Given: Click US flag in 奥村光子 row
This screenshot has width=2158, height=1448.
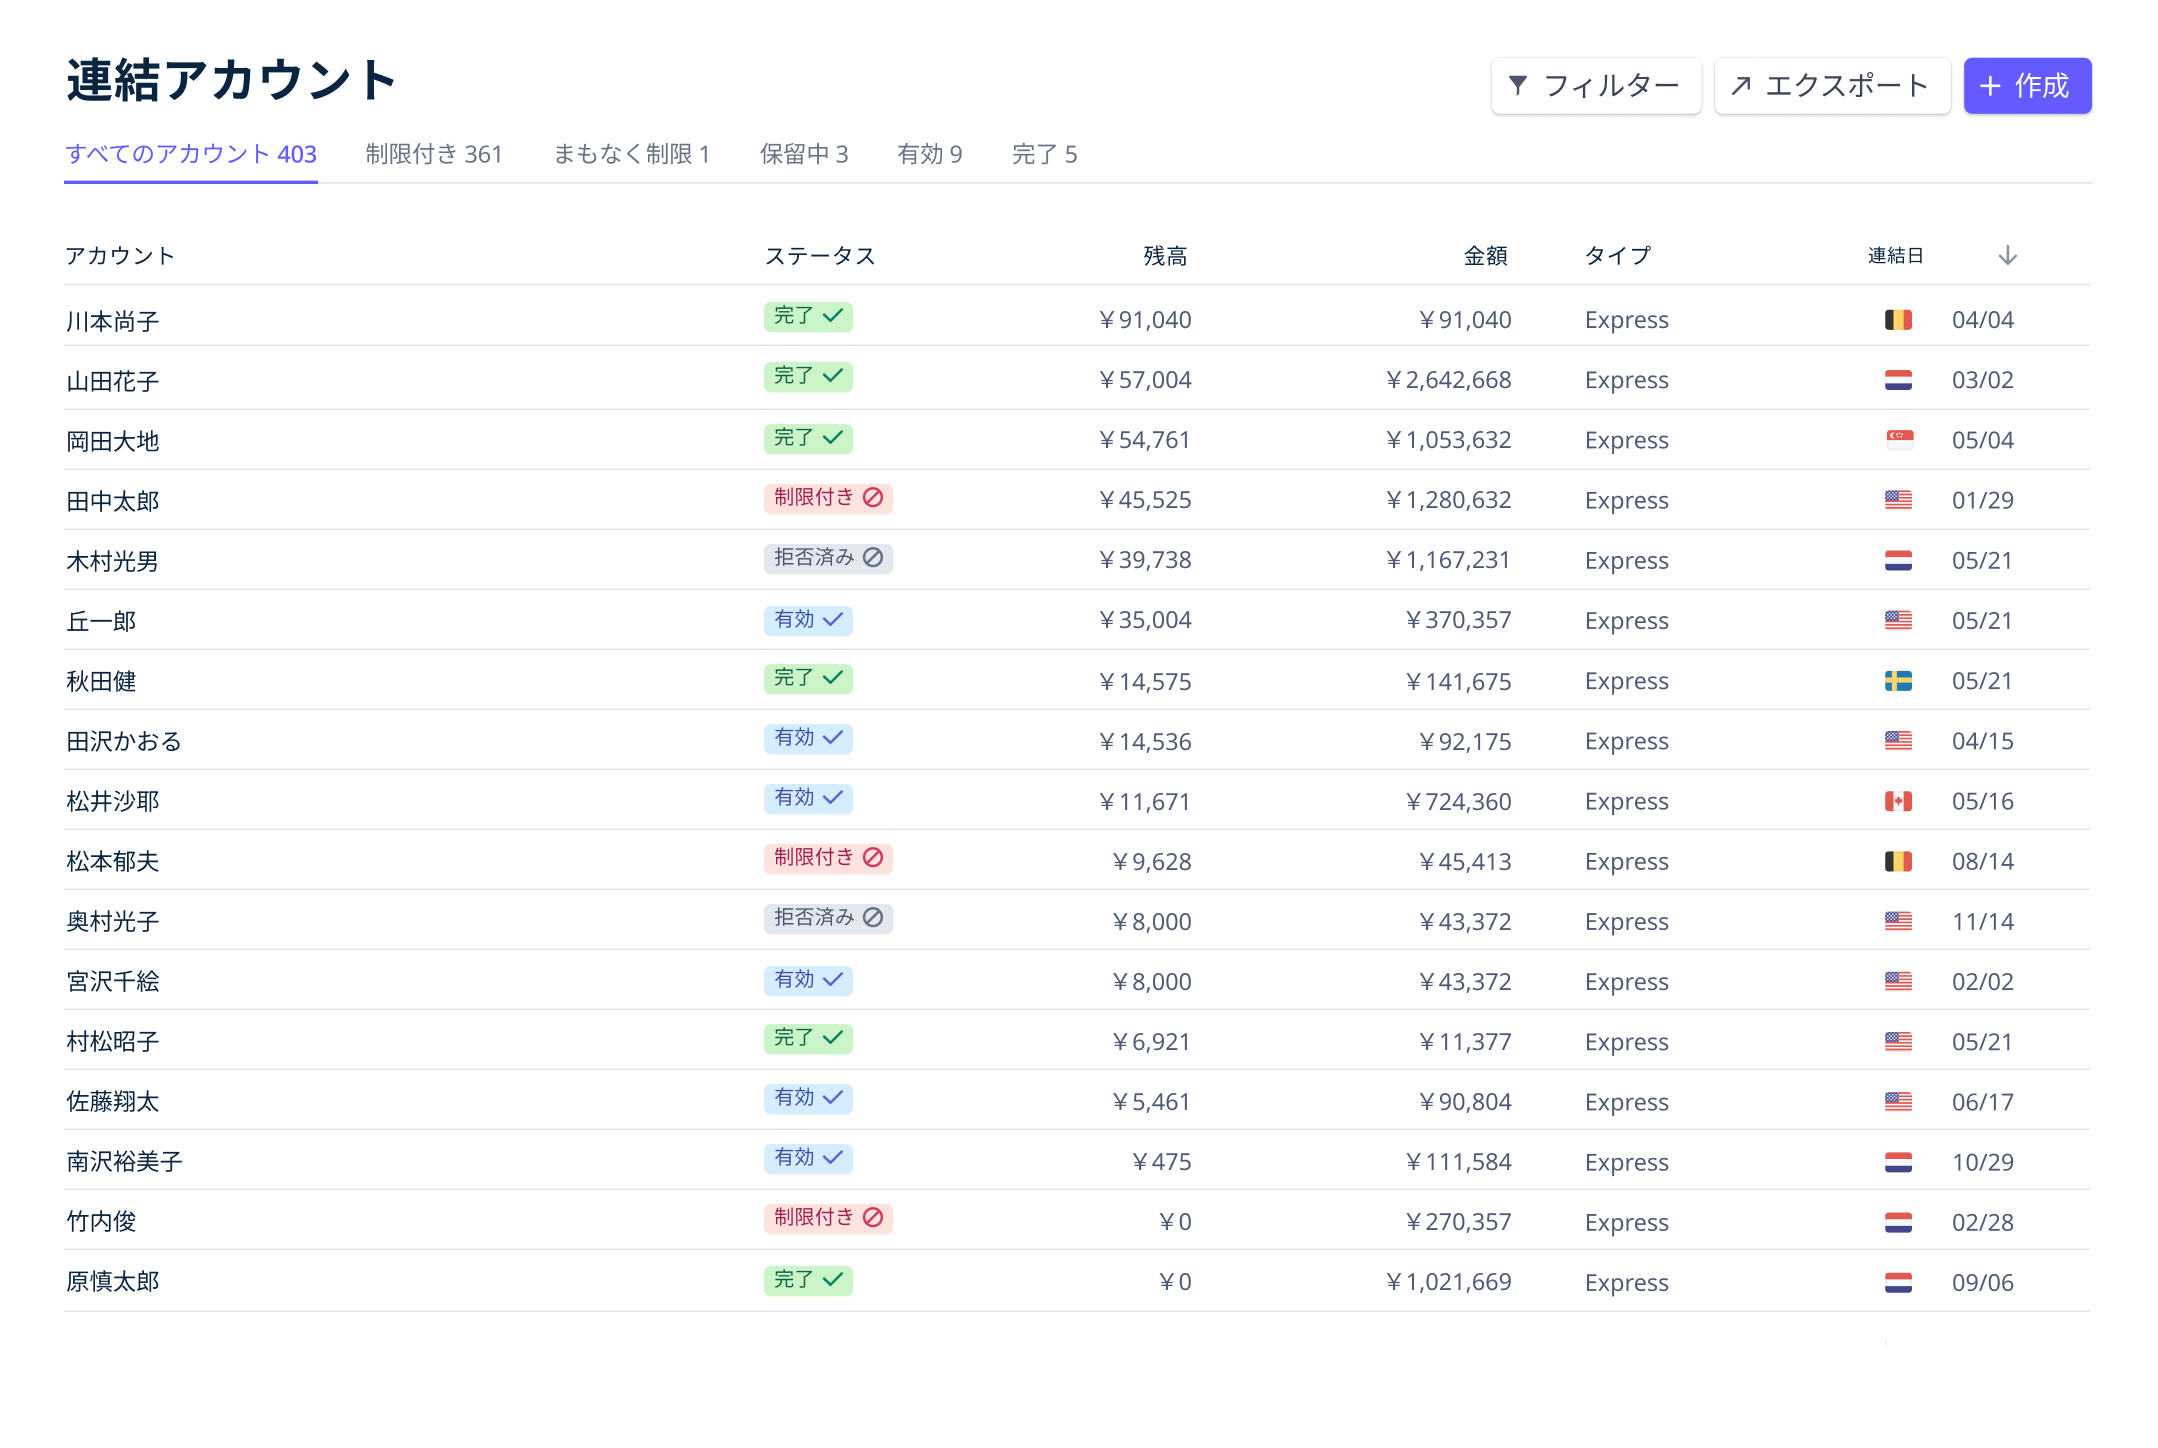Looking at the screenshot, I should click(x=1898, y=921).
